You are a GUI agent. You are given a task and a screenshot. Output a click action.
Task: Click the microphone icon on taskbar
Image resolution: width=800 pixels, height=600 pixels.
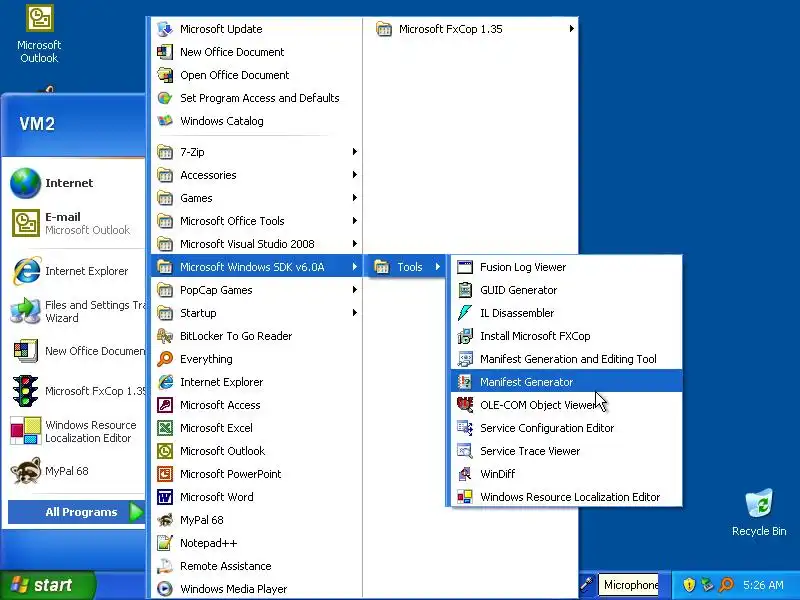click(587, 584)
